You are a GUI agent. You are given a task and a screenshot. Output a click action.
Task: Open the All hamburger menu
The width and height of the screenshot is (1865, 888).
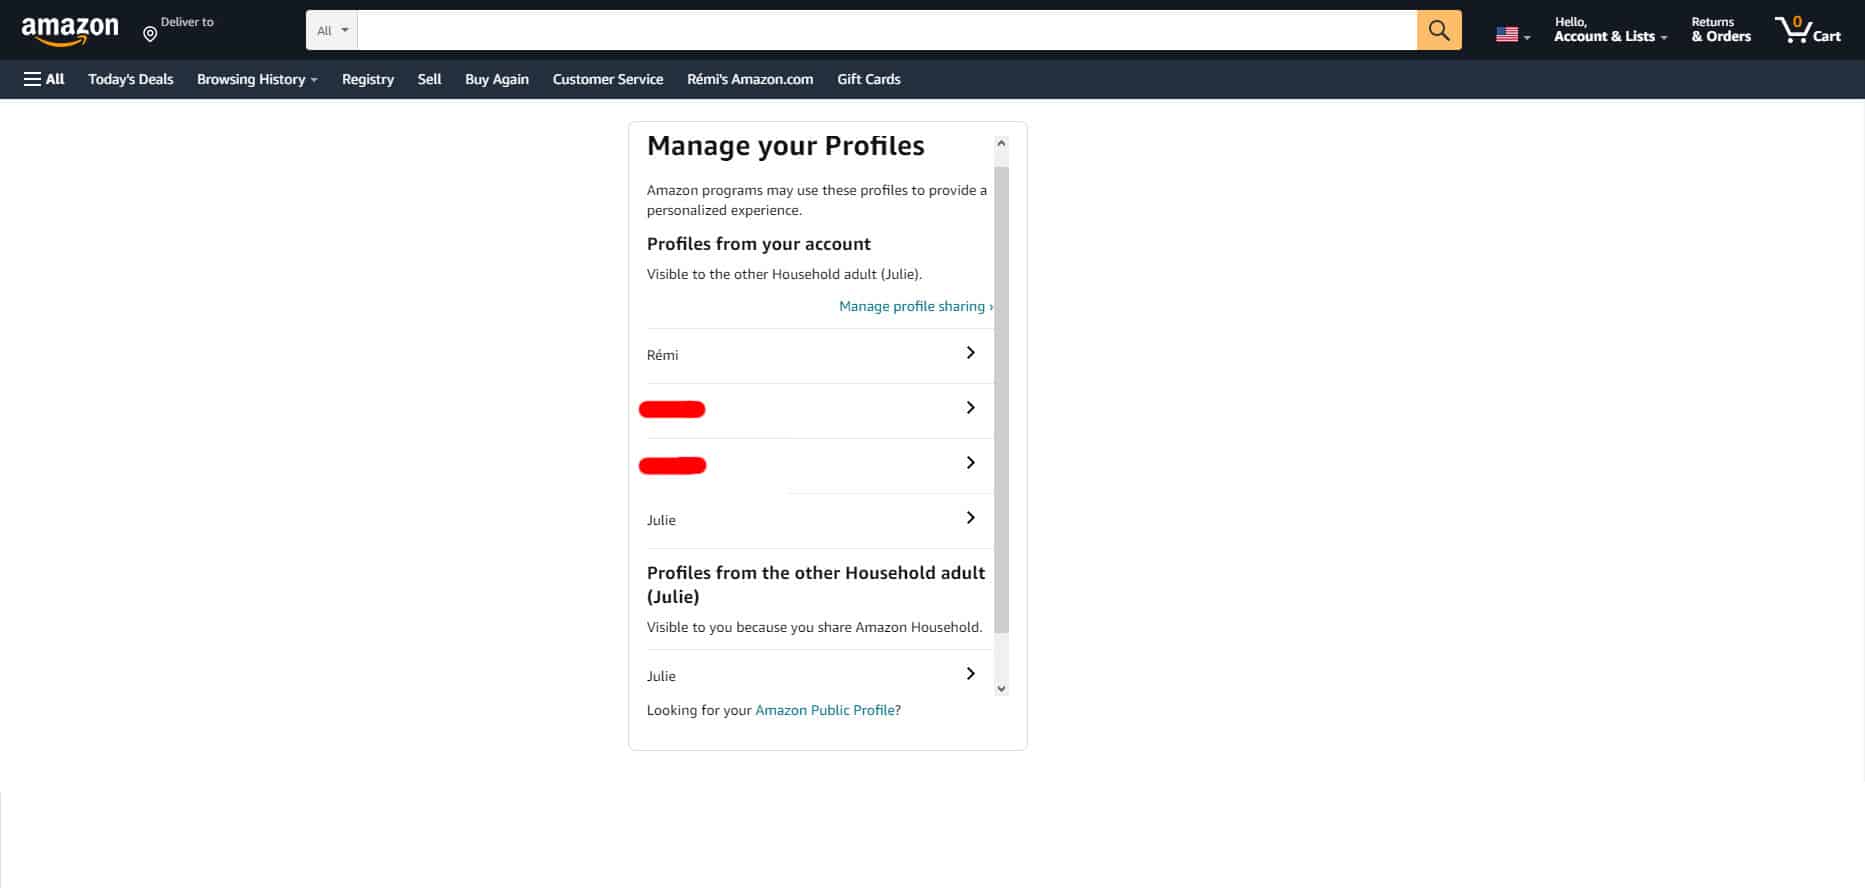click(x=44, y=79)
